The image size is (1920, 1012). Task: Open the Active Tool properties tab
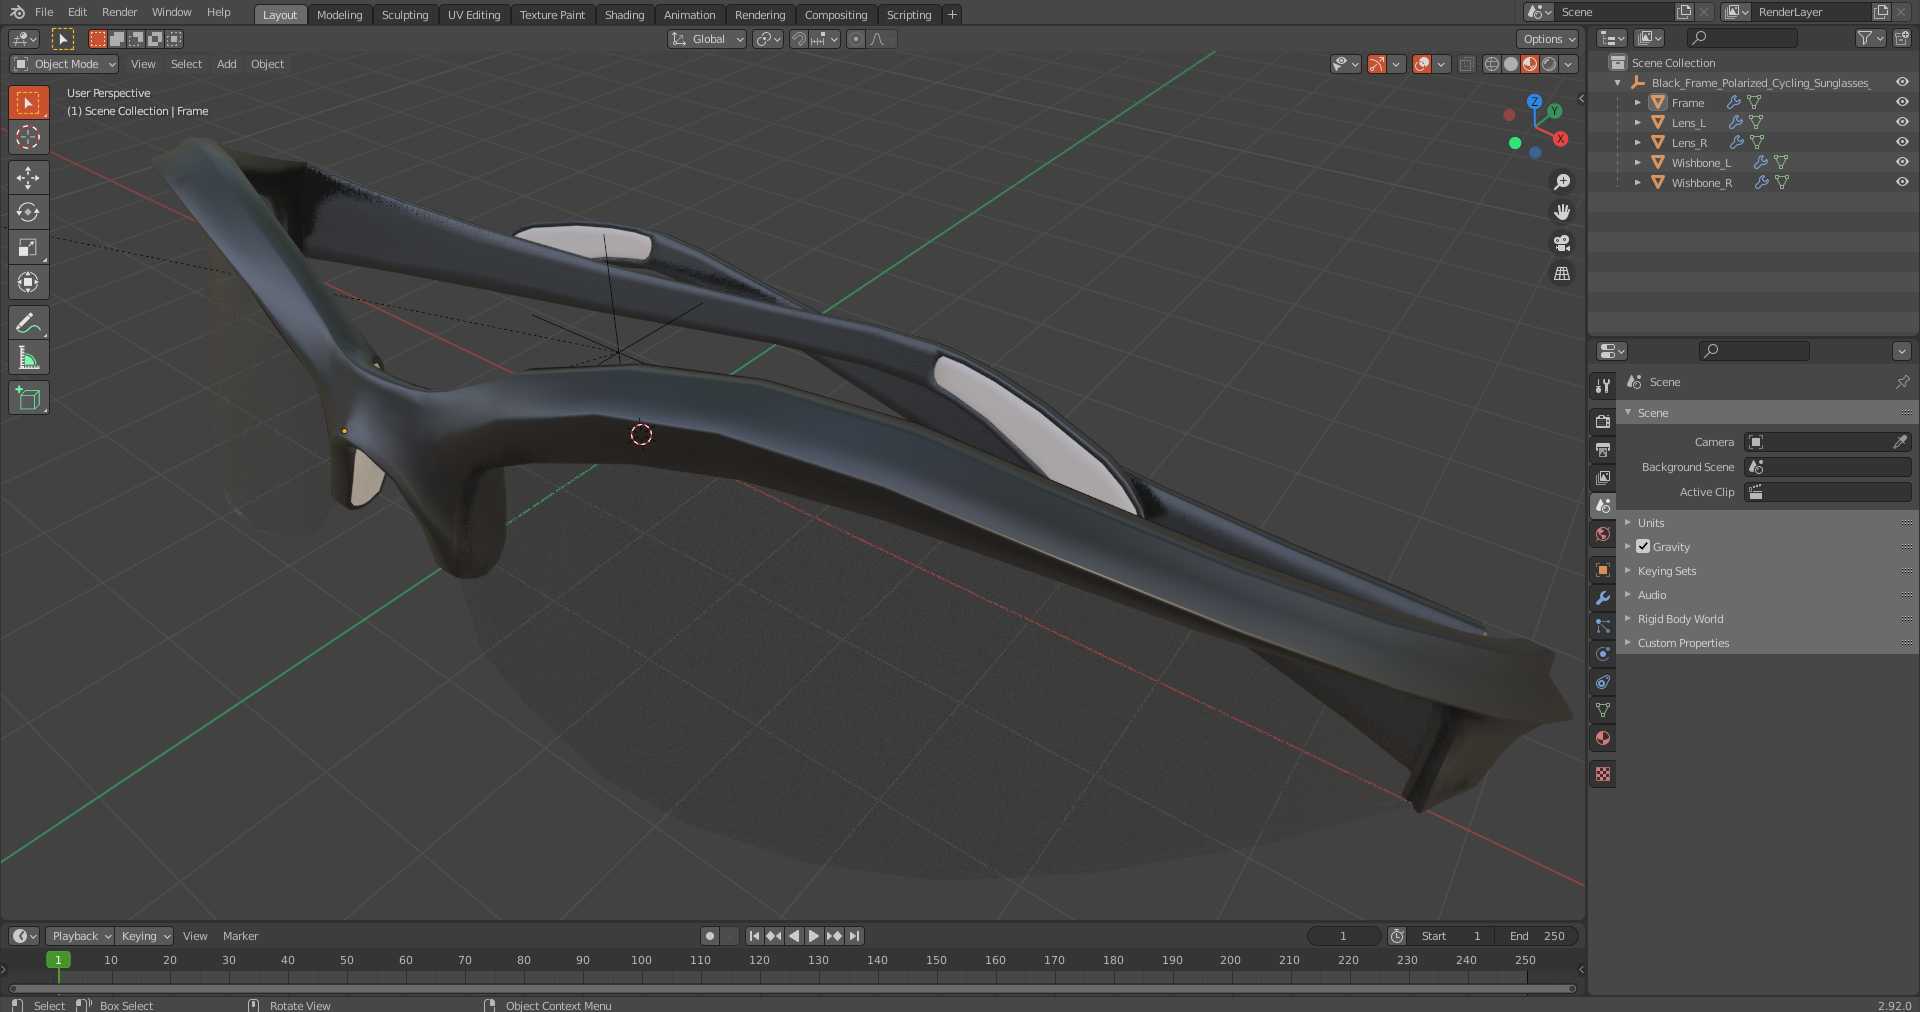point(1603,385)
